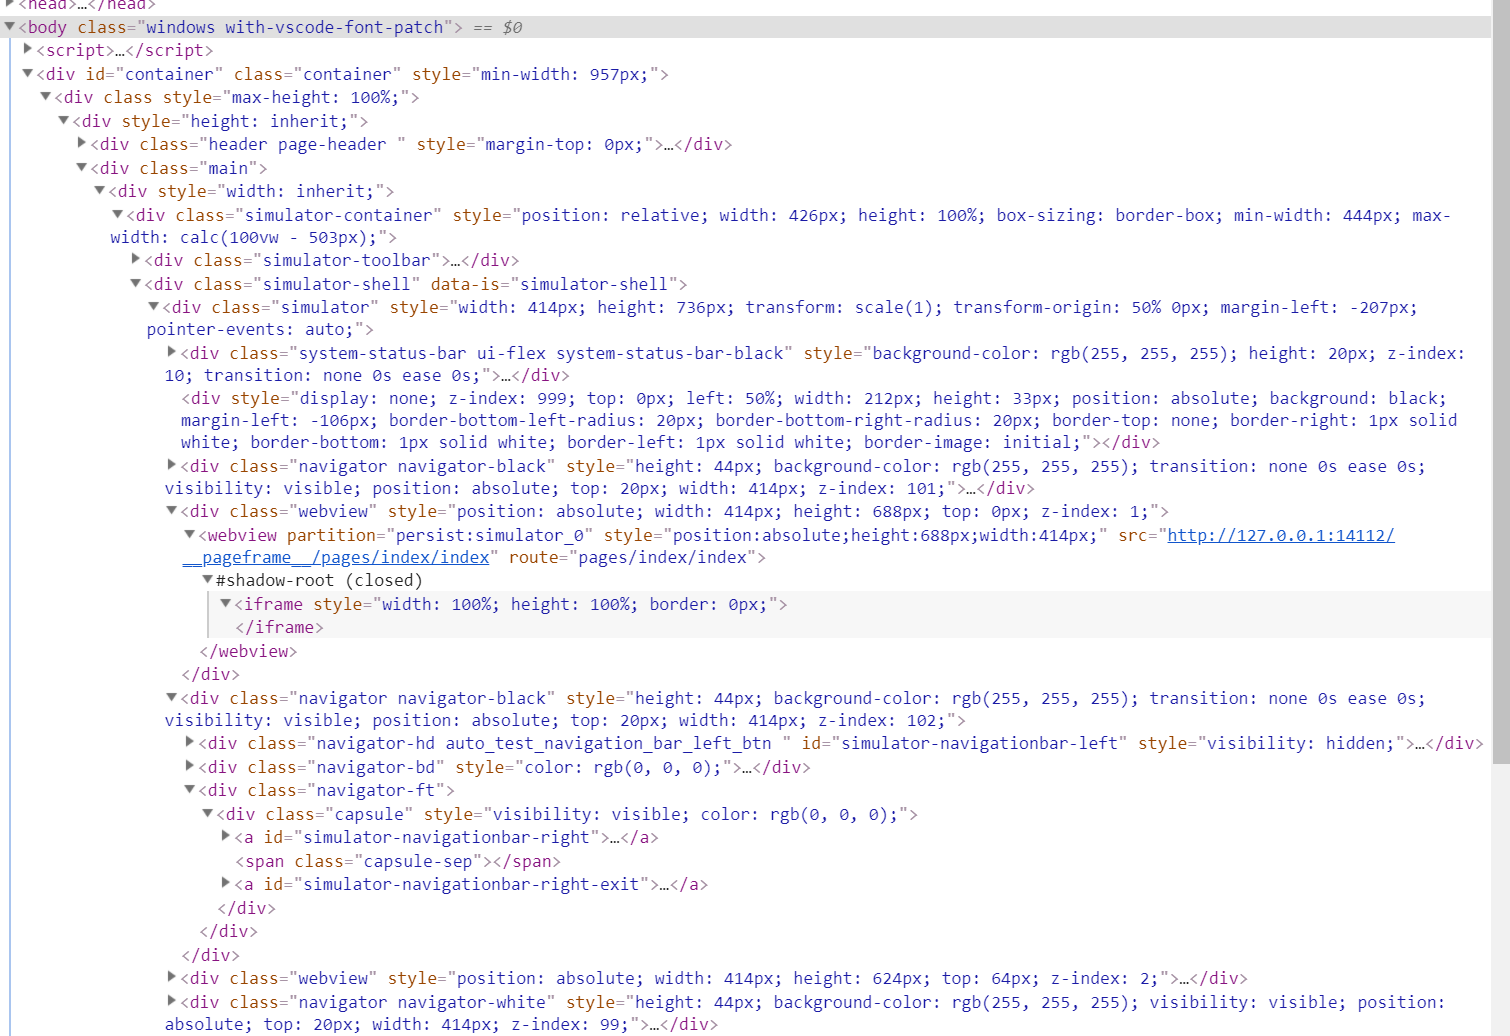
Task: Collapse the div class="simulator" node
Action: [x=154, y=307]
